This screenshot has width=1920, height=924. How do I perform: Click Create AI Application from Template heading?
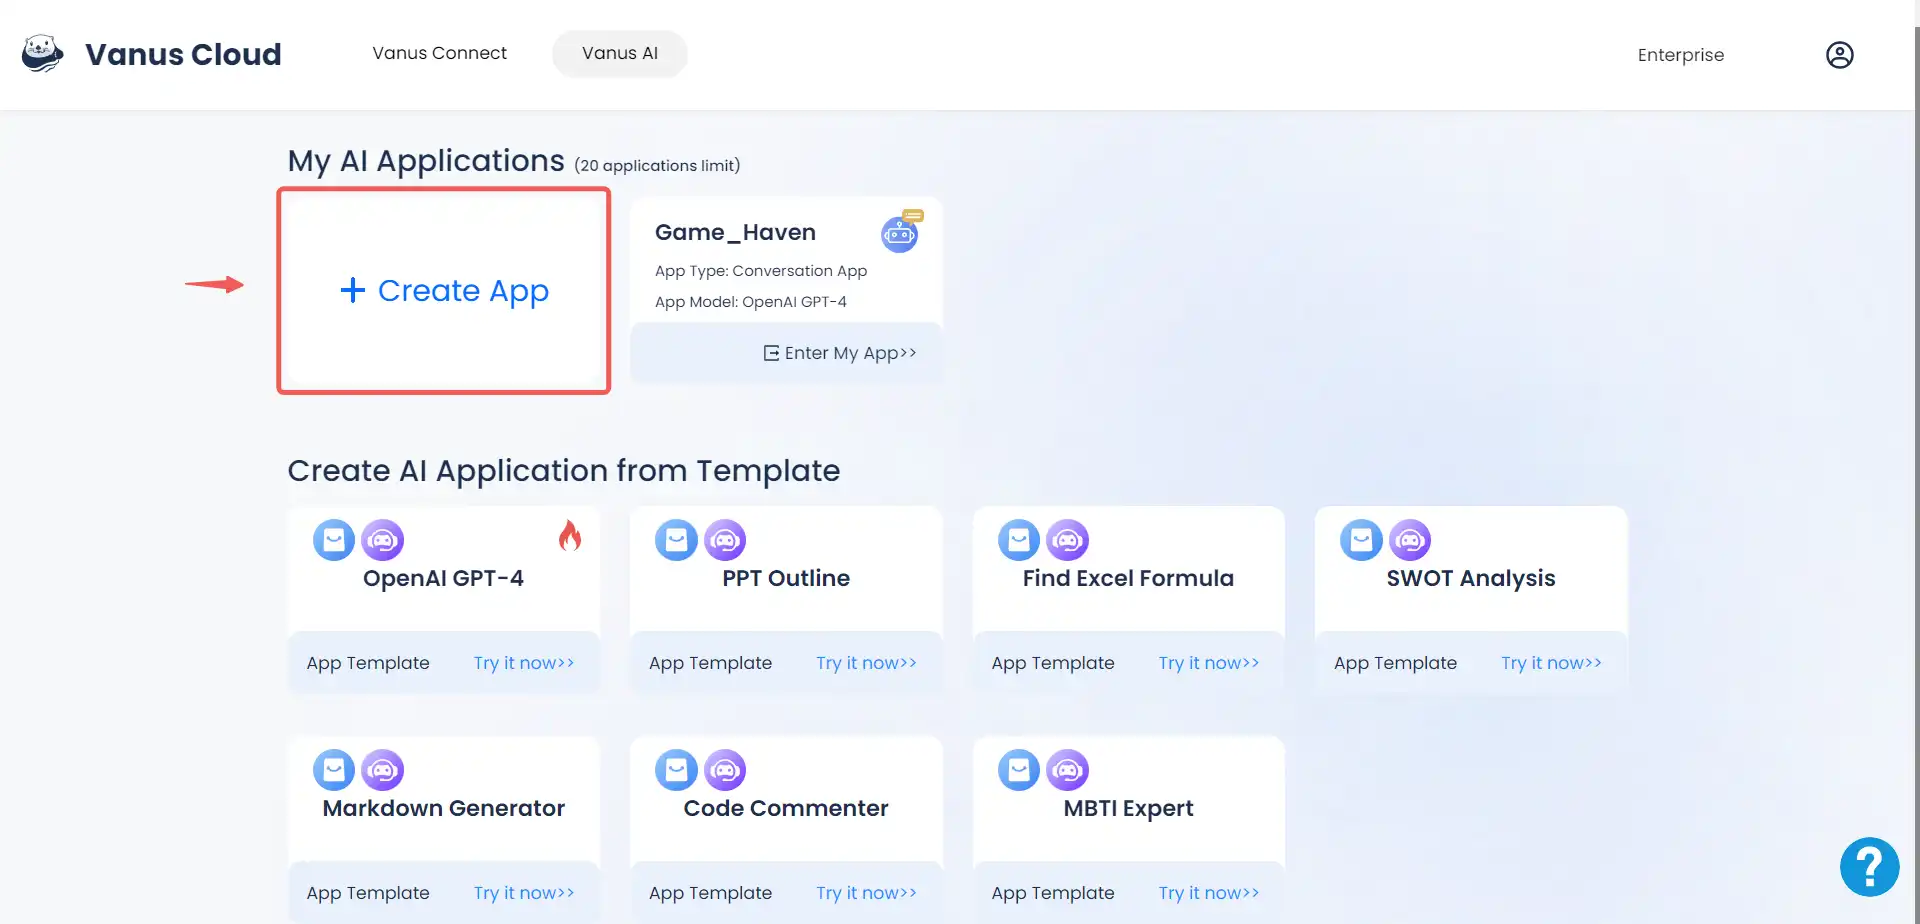tap(564, 471)
